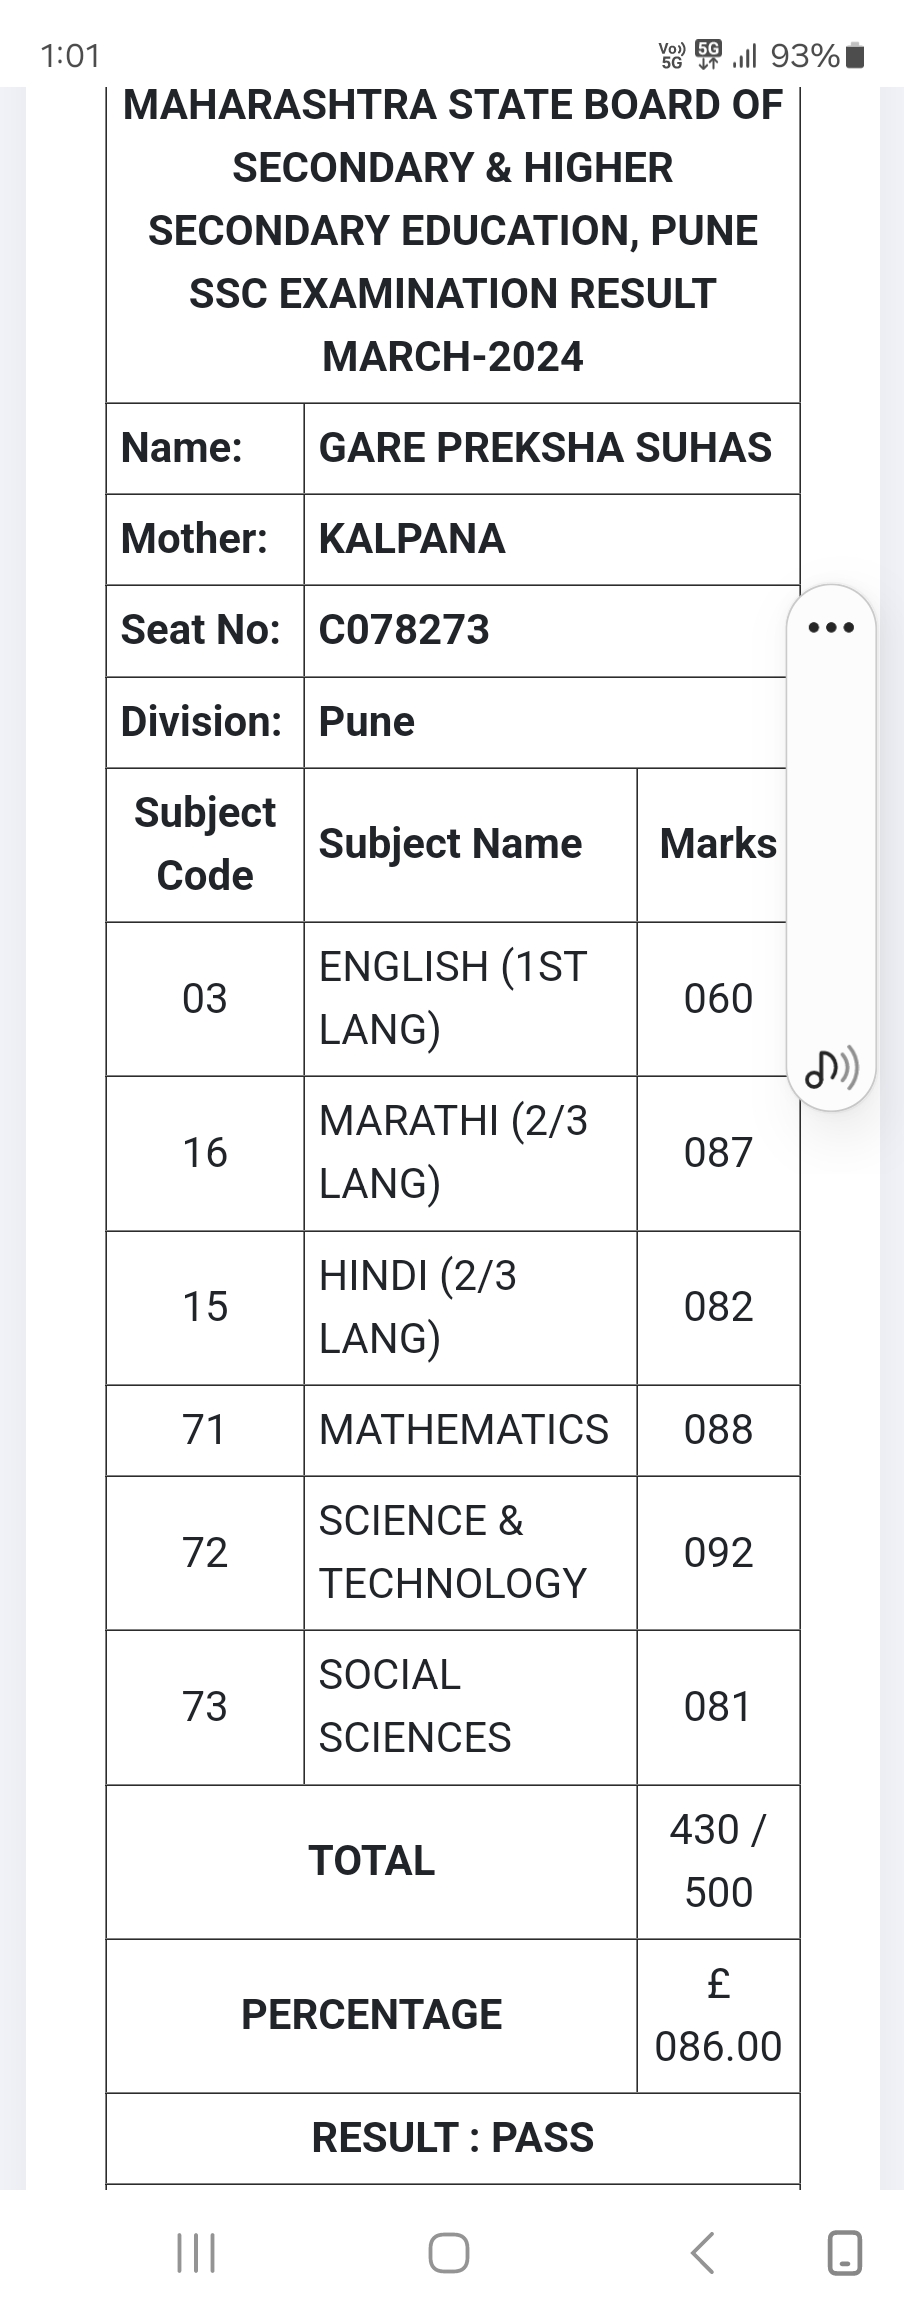Tap the clock time in status bar
904x2316 pixels.
(x=71, y=55)
